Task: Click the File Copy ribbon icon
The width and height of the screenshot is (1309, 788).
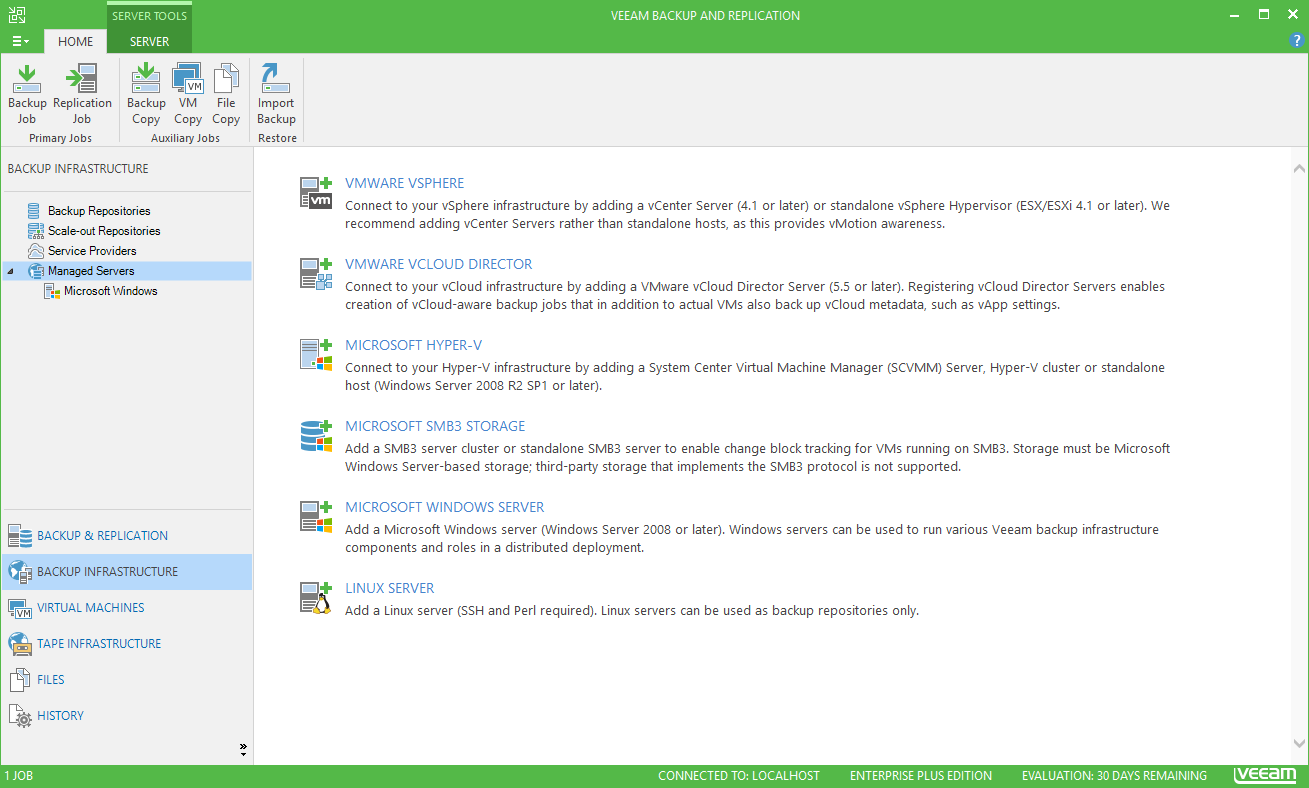Action: 227,79
